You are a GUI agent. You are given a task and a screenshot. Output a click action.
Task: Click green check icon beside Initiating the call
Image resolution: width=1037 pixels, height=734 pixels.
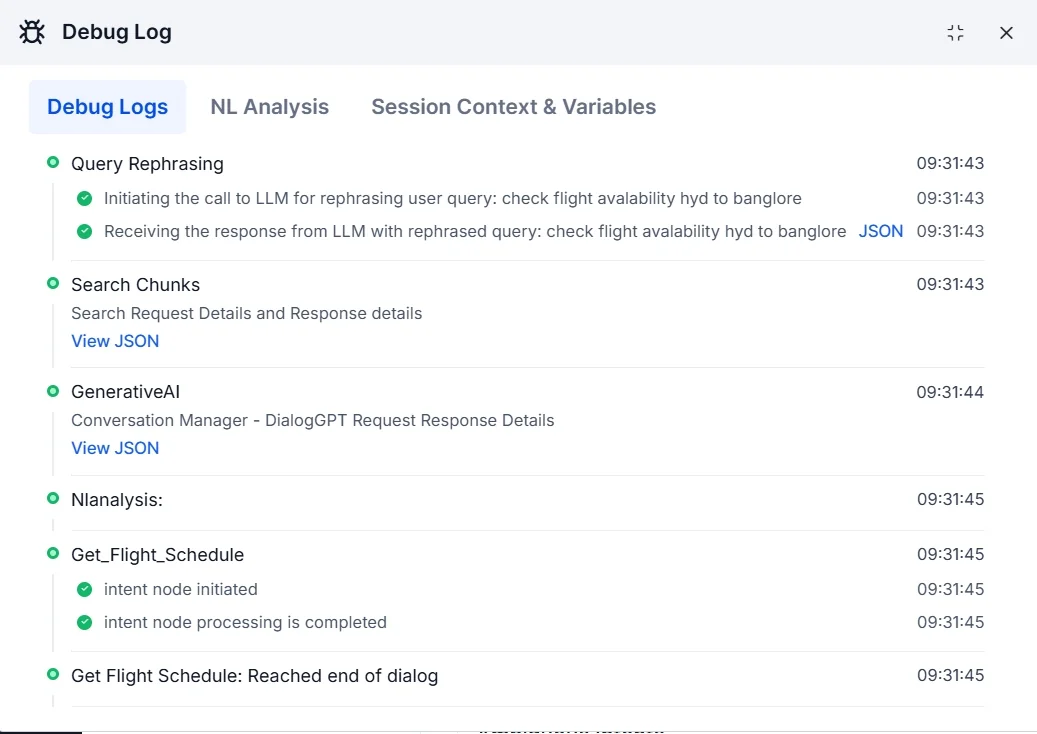click(x=85, y=198)
